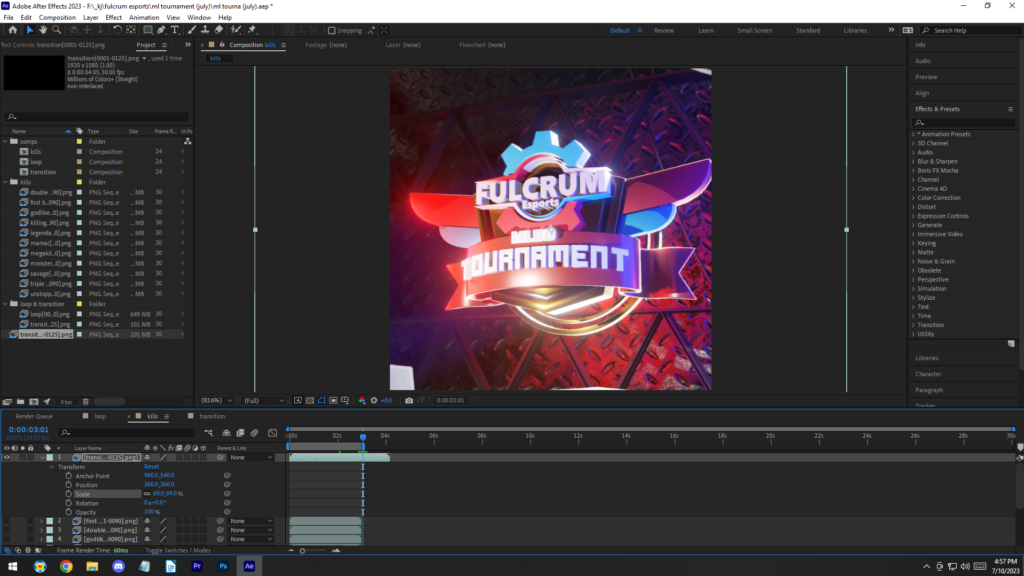Viewport: 1024px width, 576px height.
Task: Delete selected project item with trash icon
Action: [x=85, y=402]
